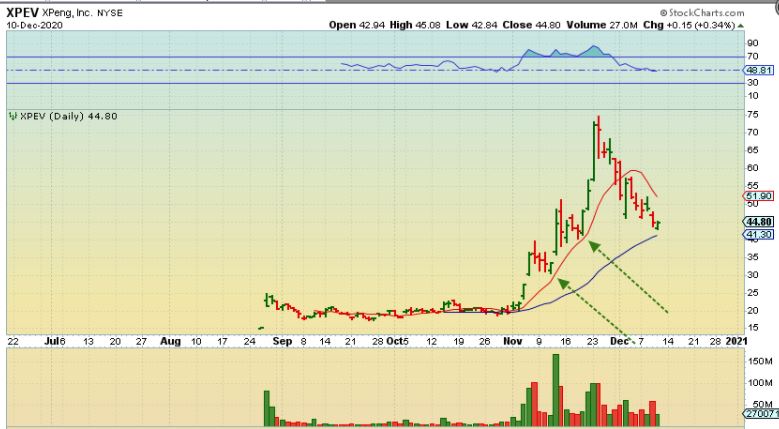Click the RSI axis label 10
This screenshot has width=779, height=429.
[753, 95]
